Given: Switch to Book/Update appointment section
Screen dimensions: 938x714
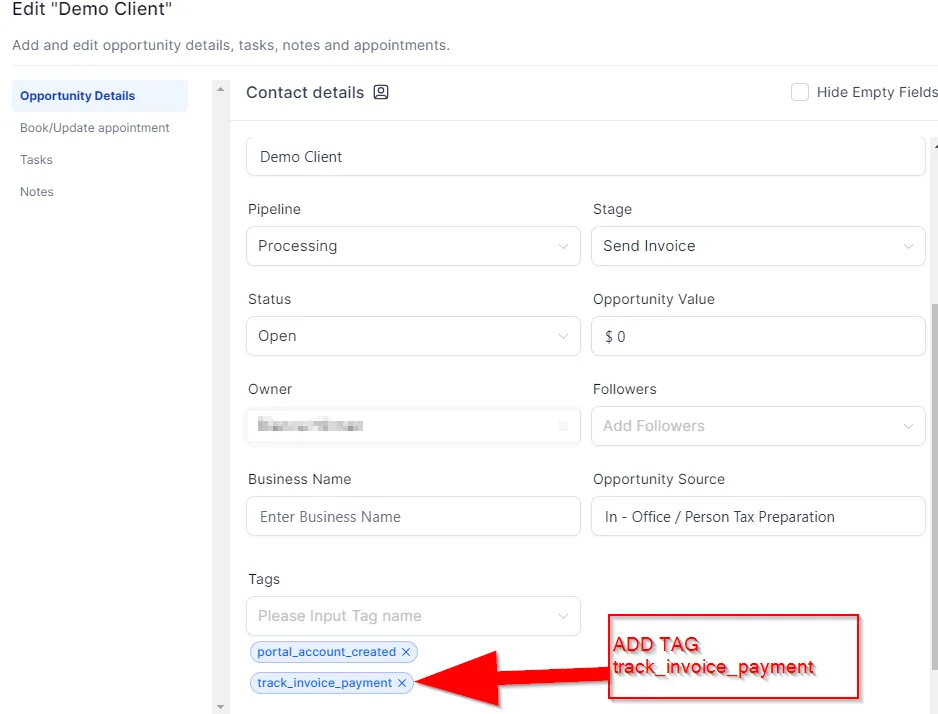Looking at the screenshot, I should [x=95, y=128].
